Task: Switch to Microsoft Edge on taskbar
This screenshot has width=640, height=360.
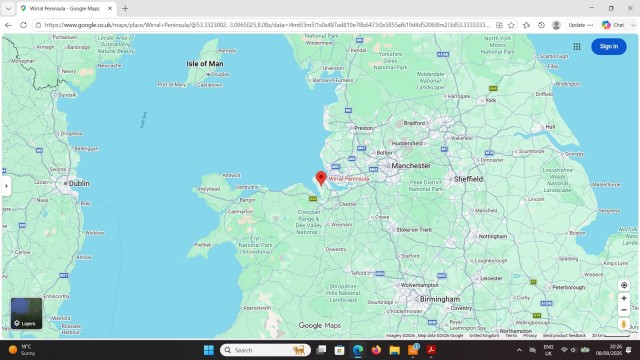Action: click(x=358, y=350)
